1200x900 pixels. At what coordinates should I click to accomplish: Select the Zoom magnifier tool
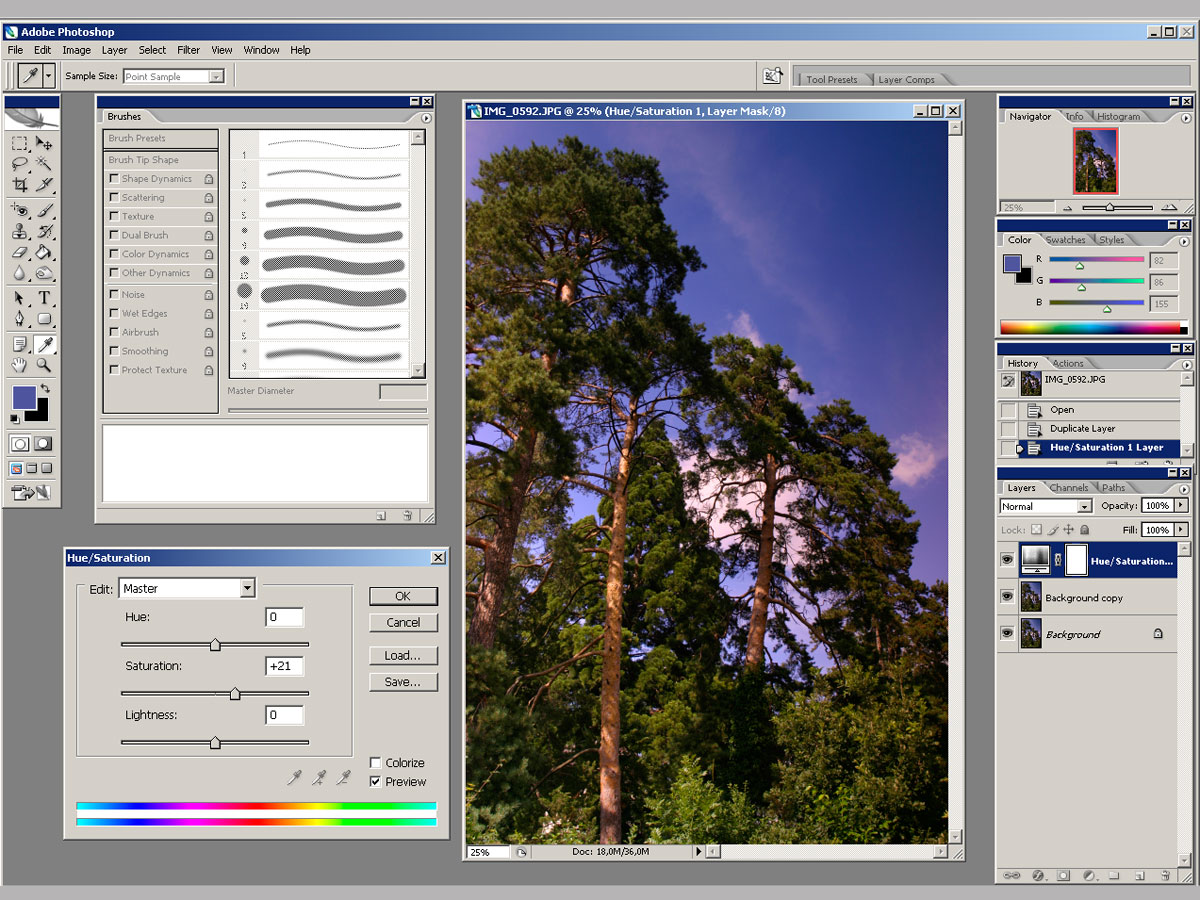pos(44,366)
